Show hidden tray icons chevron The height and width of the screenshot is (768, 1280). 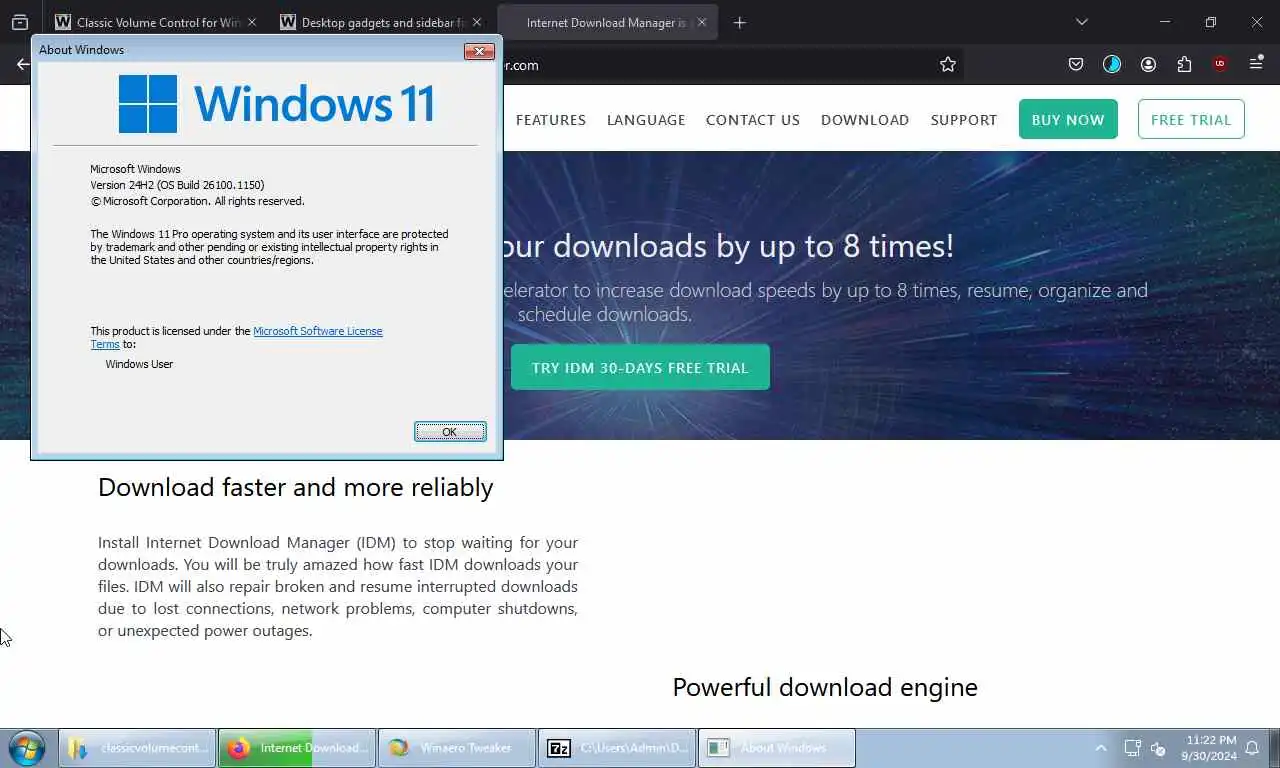coord(1101,748)
